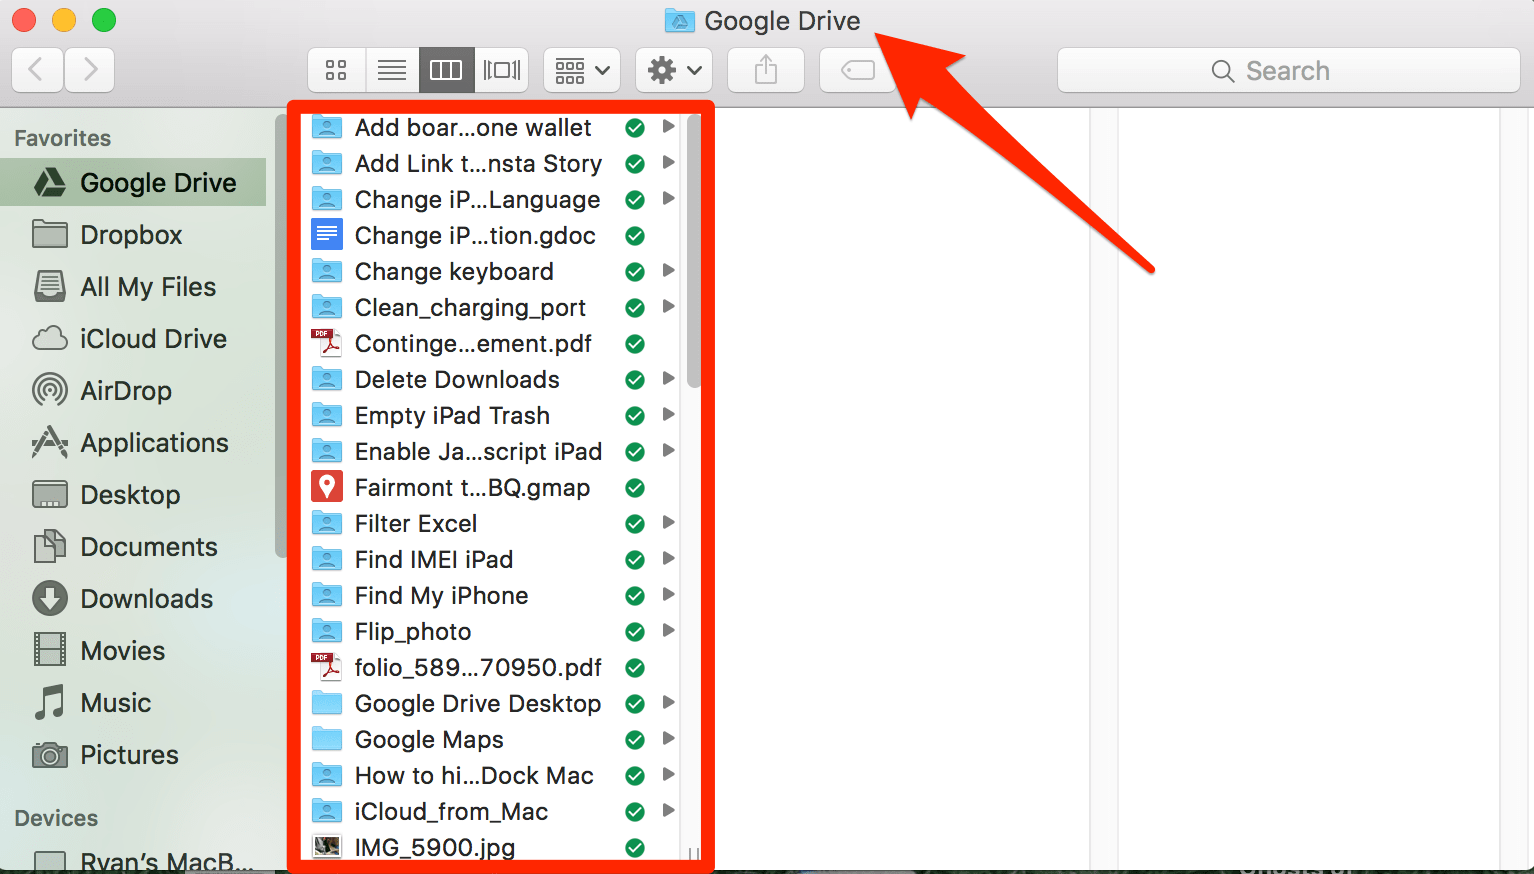Click the IMG_5900.jpg thumbnail icon
This screenshot has width=1534, height=874.
click(327, 846)
